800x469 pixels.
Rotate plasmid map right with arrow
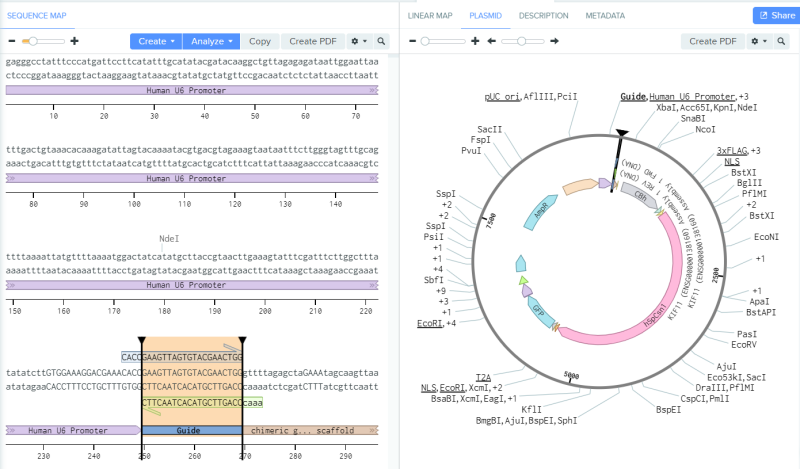click(554, 41)
